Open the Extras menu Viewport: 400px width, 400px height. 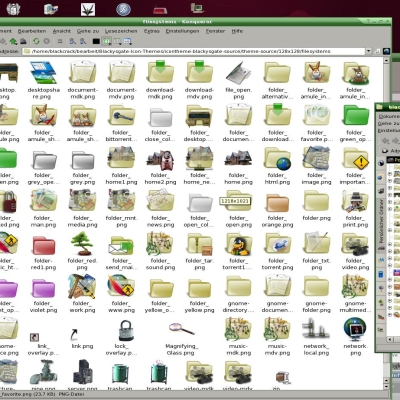coord(152,31)
